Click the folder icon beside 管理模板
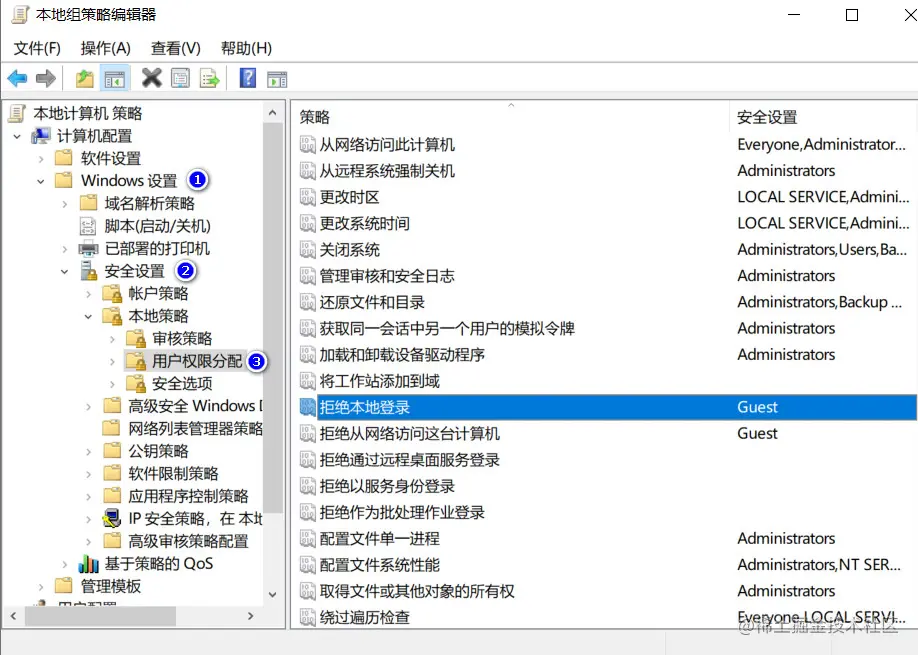This screenshot has width=918, height=655. [x=64, y=586]
